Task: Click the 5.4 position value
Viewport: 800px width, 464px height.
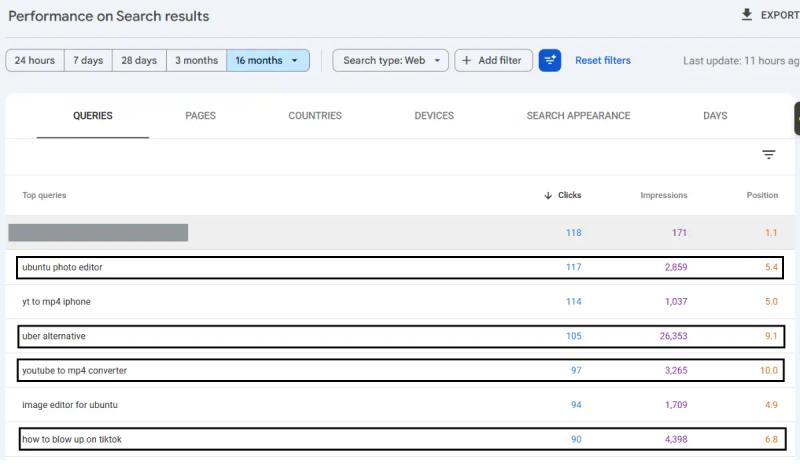Action: (x=771, y=267)
